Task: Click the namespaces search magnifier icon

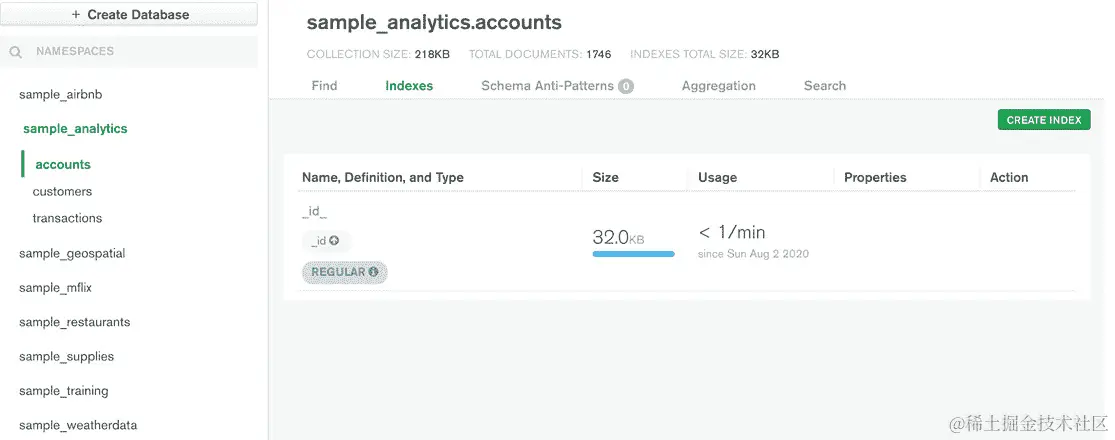Action: pos(16,52)
